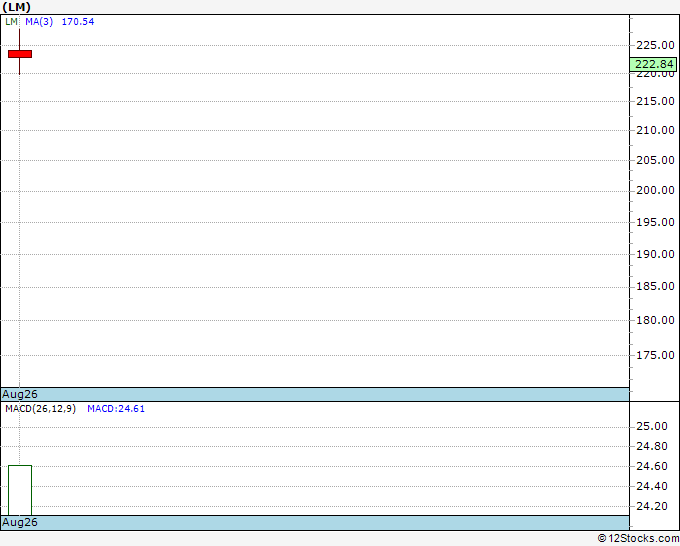This screenshot has height=546, width=680.
Task: Click the MACD:24.61 value text
Action: click(x=116, y=409)
